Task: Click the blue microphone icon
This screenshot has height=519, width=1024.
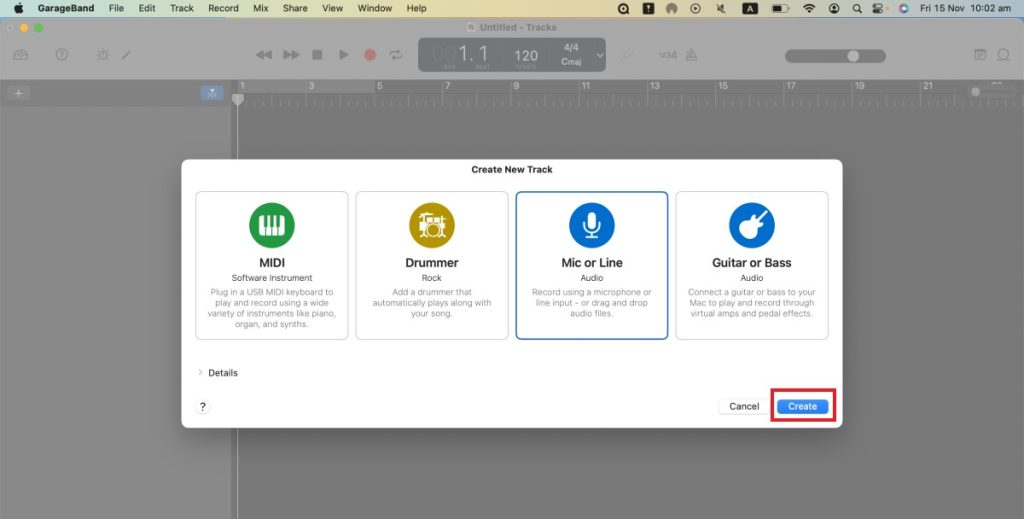Action: [x=592, y=225]
